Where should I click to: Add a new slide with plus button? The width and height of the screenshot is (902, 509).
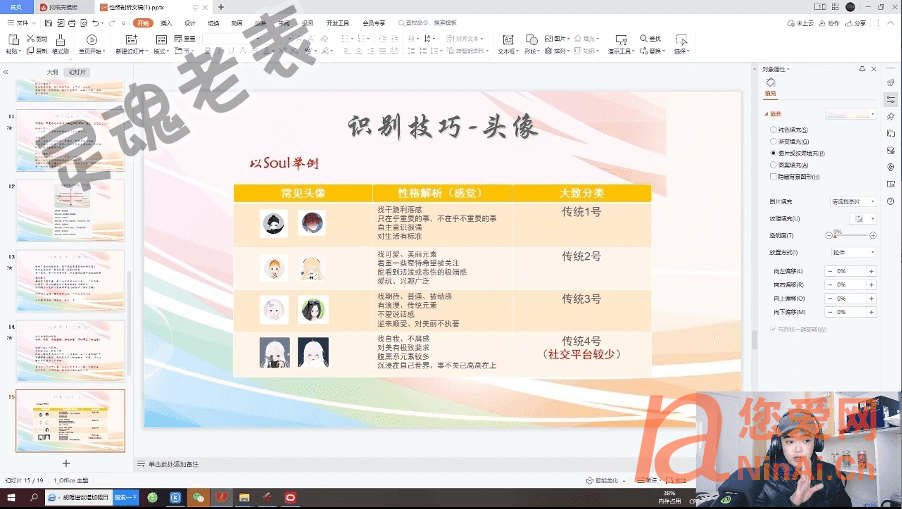coord(66,464)
